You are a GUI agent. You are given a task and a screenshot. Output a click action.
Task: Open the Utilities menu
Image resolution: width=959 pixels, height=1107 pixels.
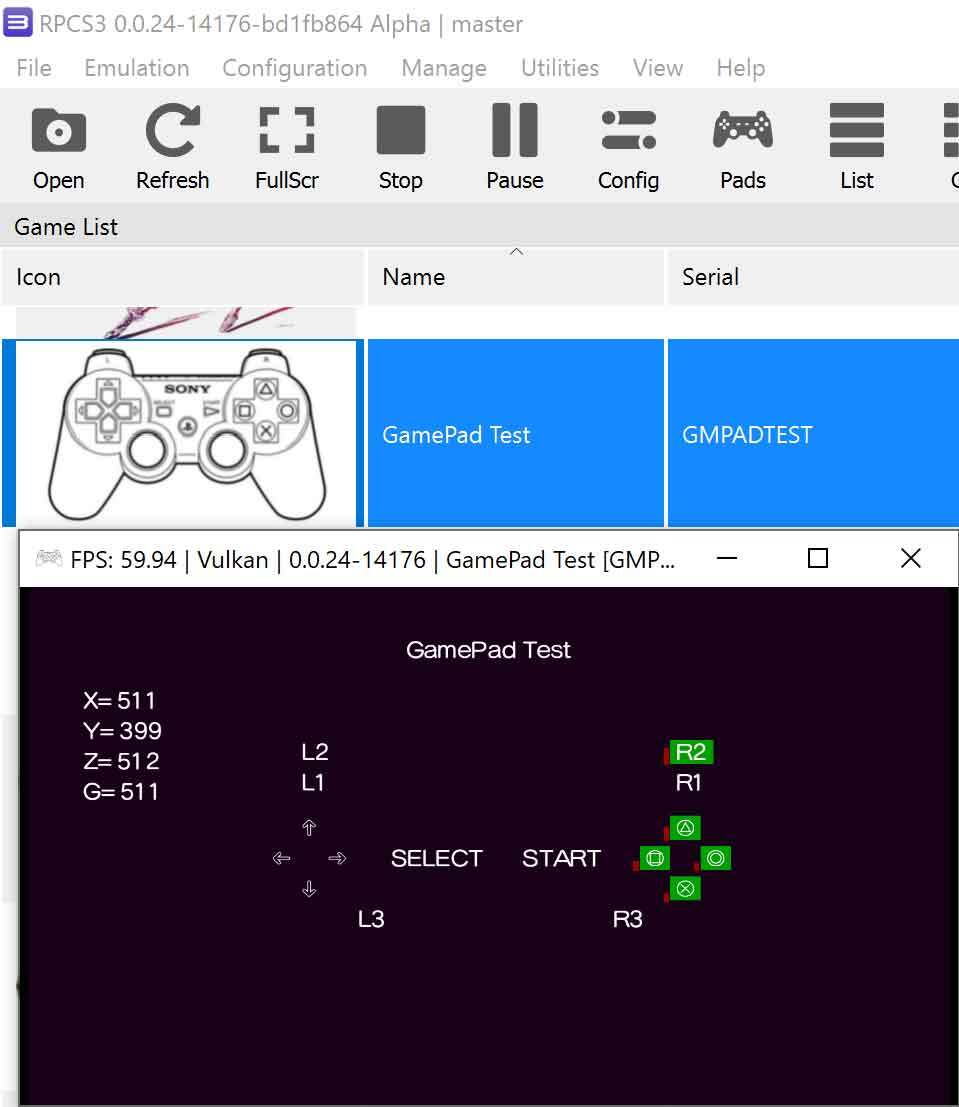pos(560,68)
